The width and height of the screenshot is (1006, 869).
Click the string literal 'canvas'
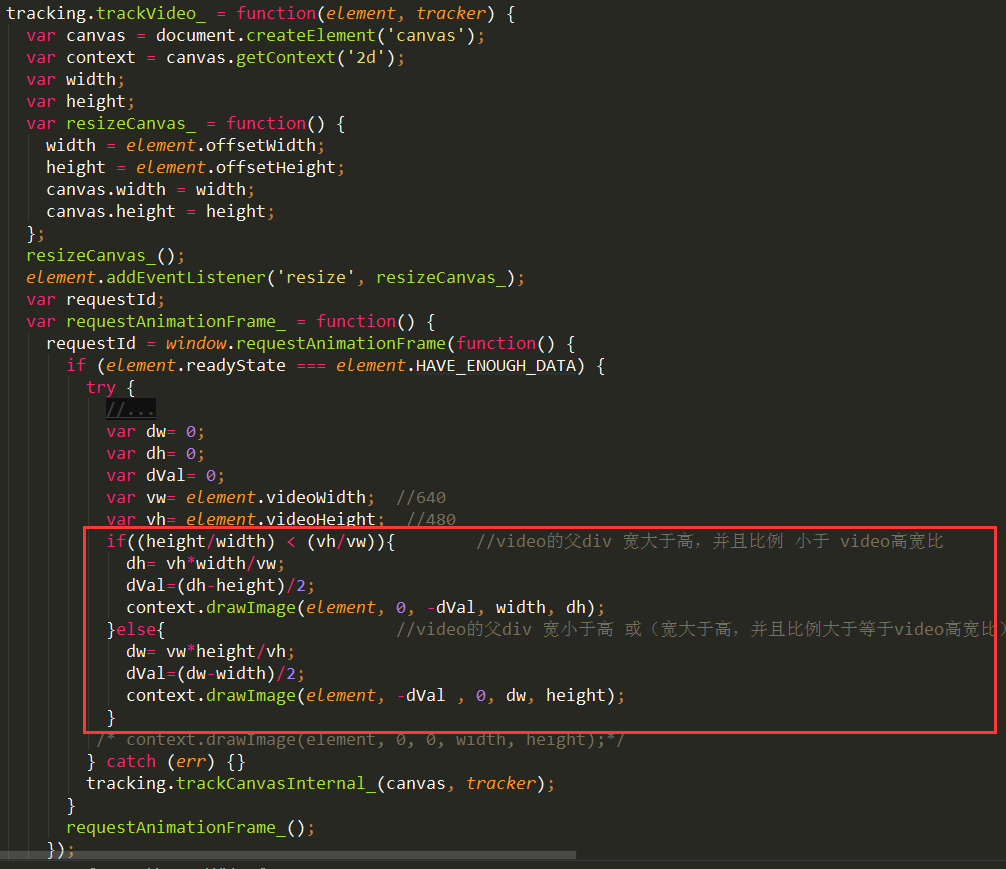click(x=428, y=34)
